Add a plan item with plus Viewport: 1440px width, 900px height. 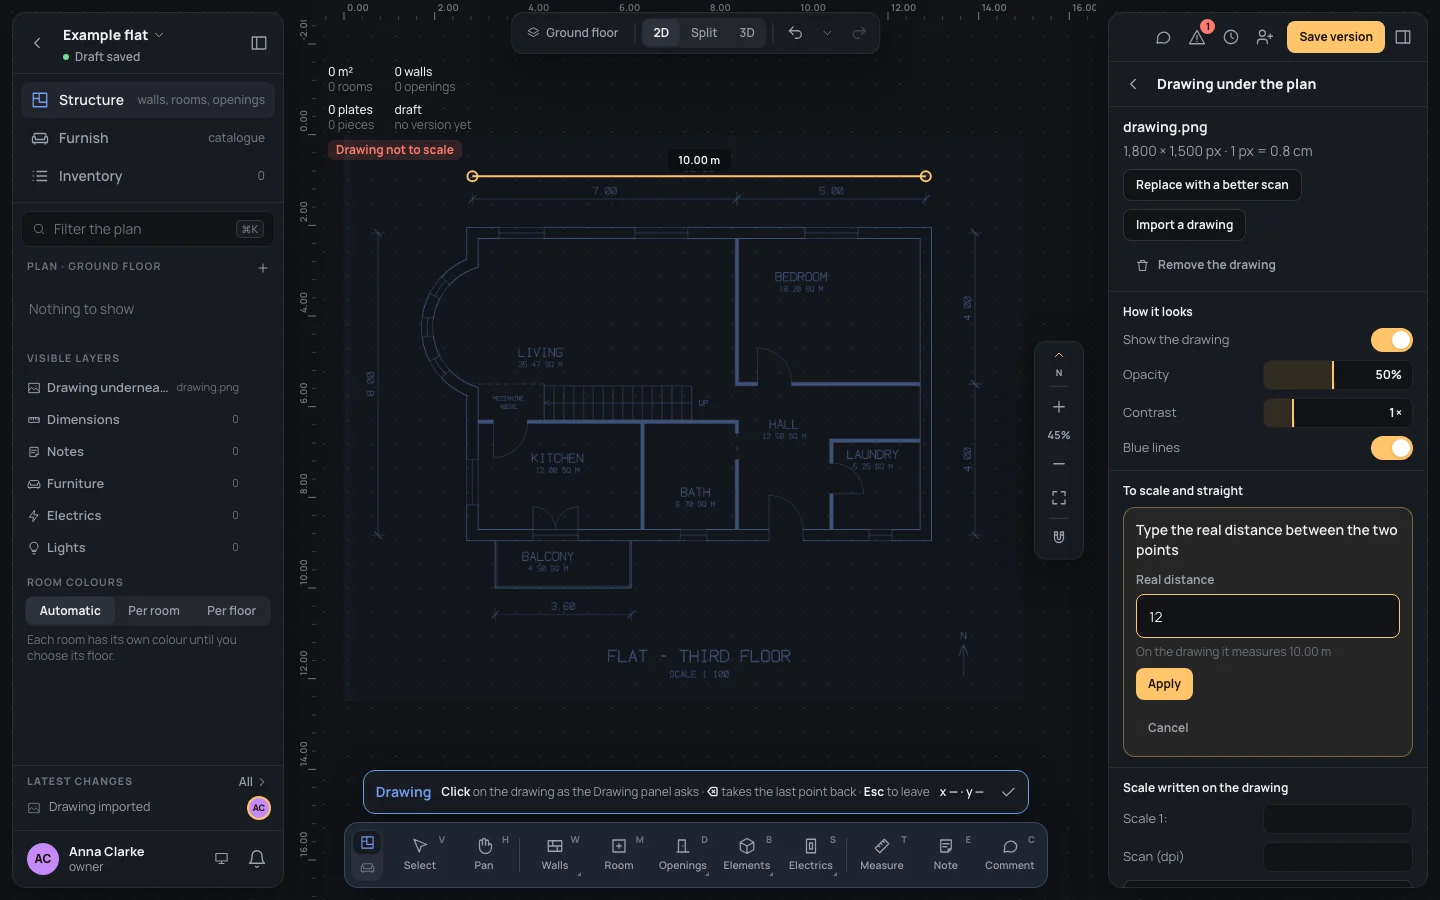coord(263,268)
